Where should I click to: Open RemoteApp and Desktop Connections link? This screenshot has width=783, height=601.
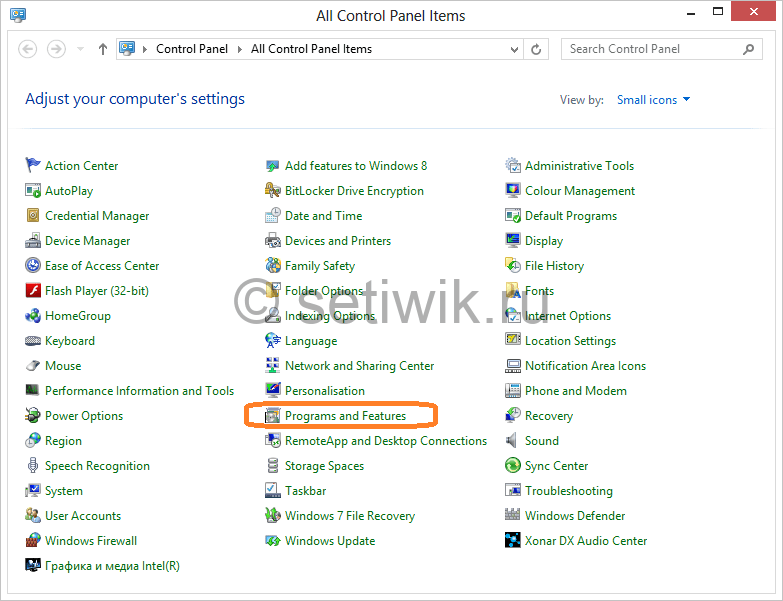coord(386,441)
